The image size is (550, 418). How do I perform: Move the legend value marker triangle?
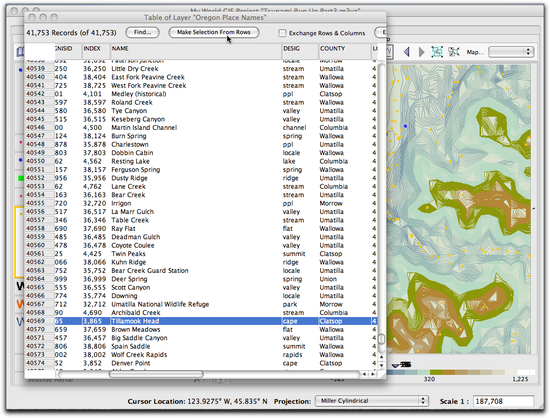coord(396,365)
